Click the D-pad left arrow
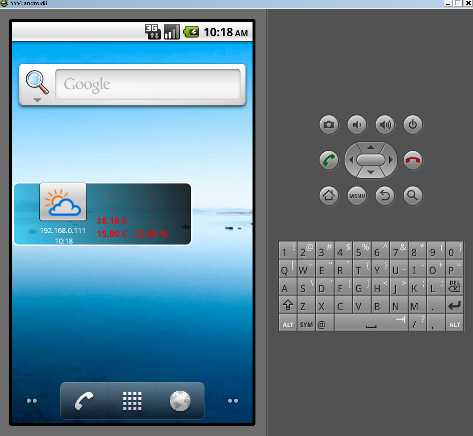 click(351, 160)
